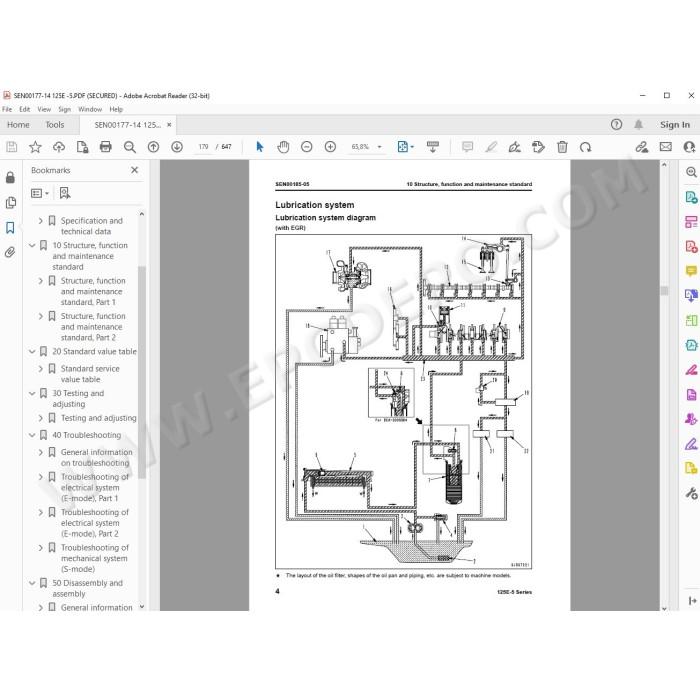Screen dimensions: 700x700
Task: Rotate the page with the rotate icon
Action: (x=586, y=147)
